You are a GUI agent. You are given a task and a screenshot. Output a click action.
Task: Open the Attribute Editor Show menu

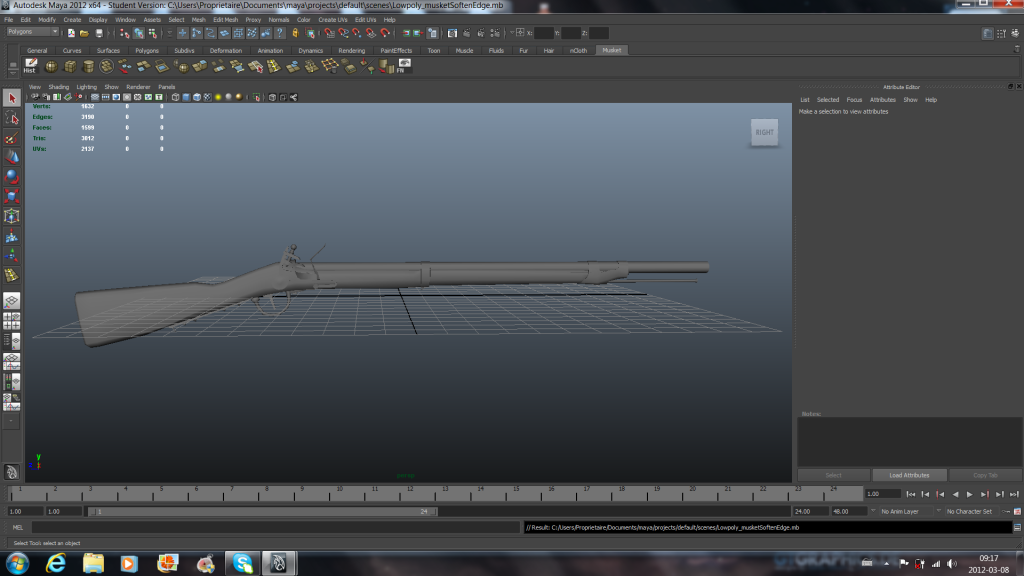coord(910,100)
